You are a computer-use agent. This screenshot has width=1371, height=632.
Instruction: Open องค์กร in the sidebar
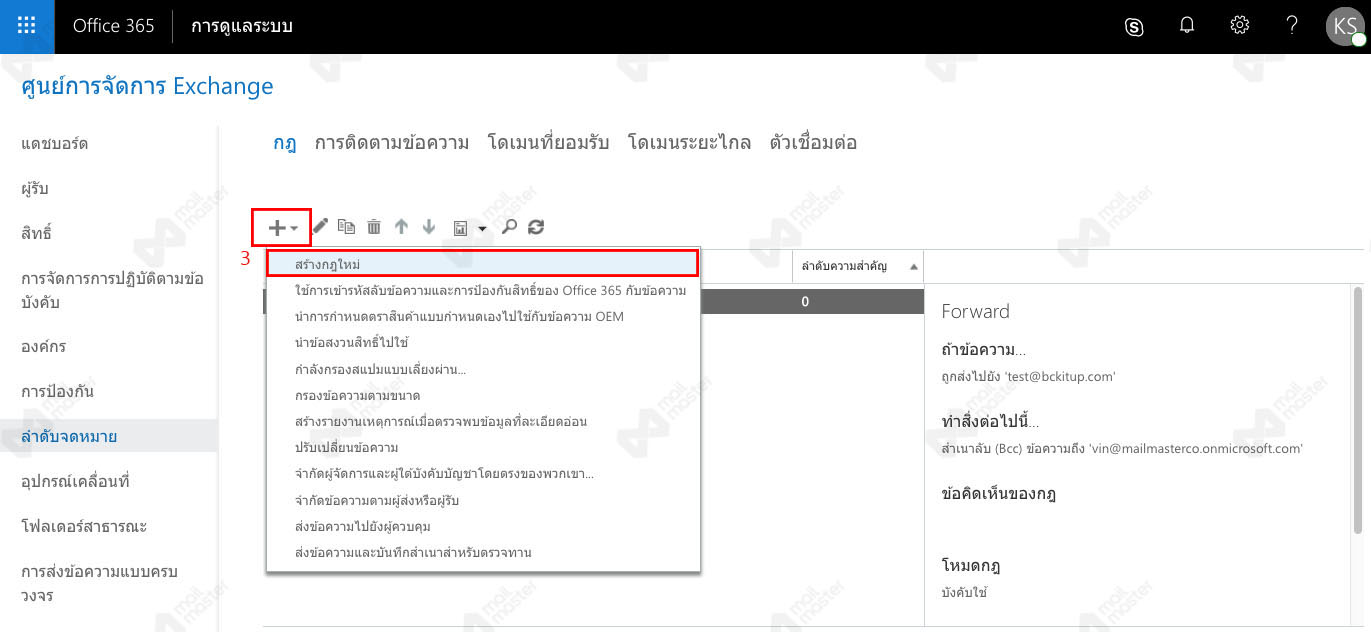click(44, 347)
